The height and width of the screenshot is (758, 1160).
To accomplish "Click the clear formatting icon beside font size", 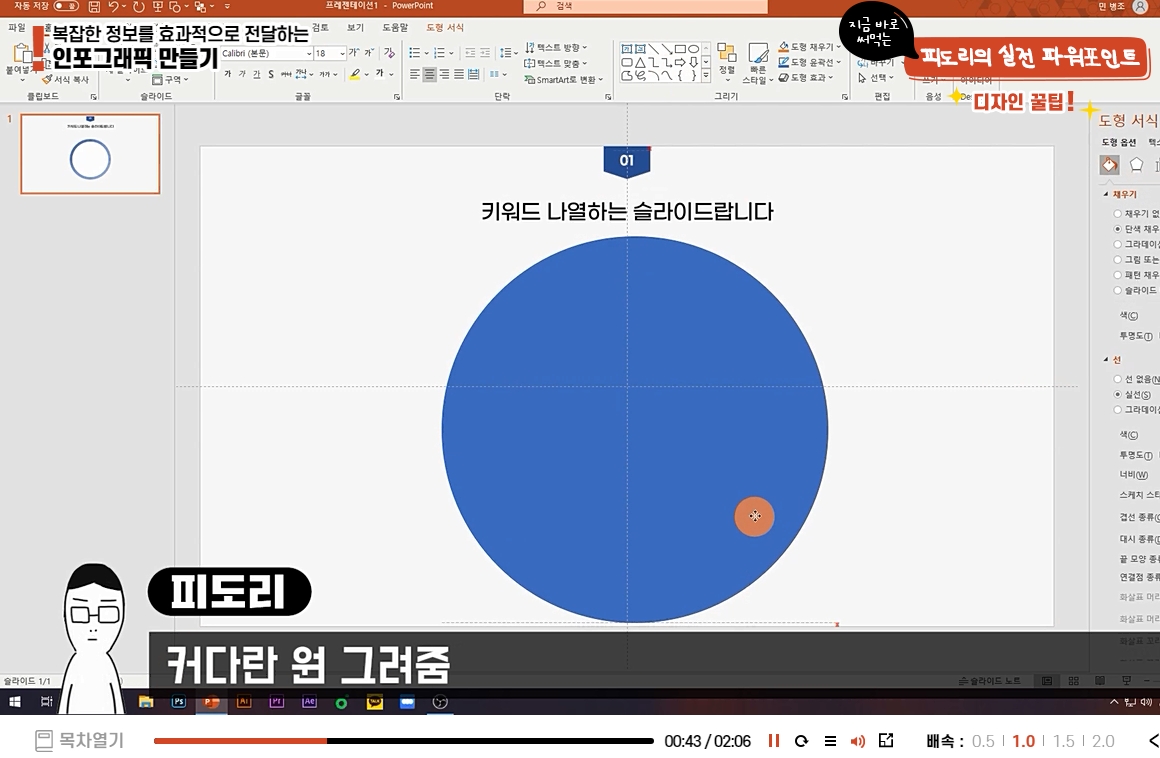I will pos(389,53).
